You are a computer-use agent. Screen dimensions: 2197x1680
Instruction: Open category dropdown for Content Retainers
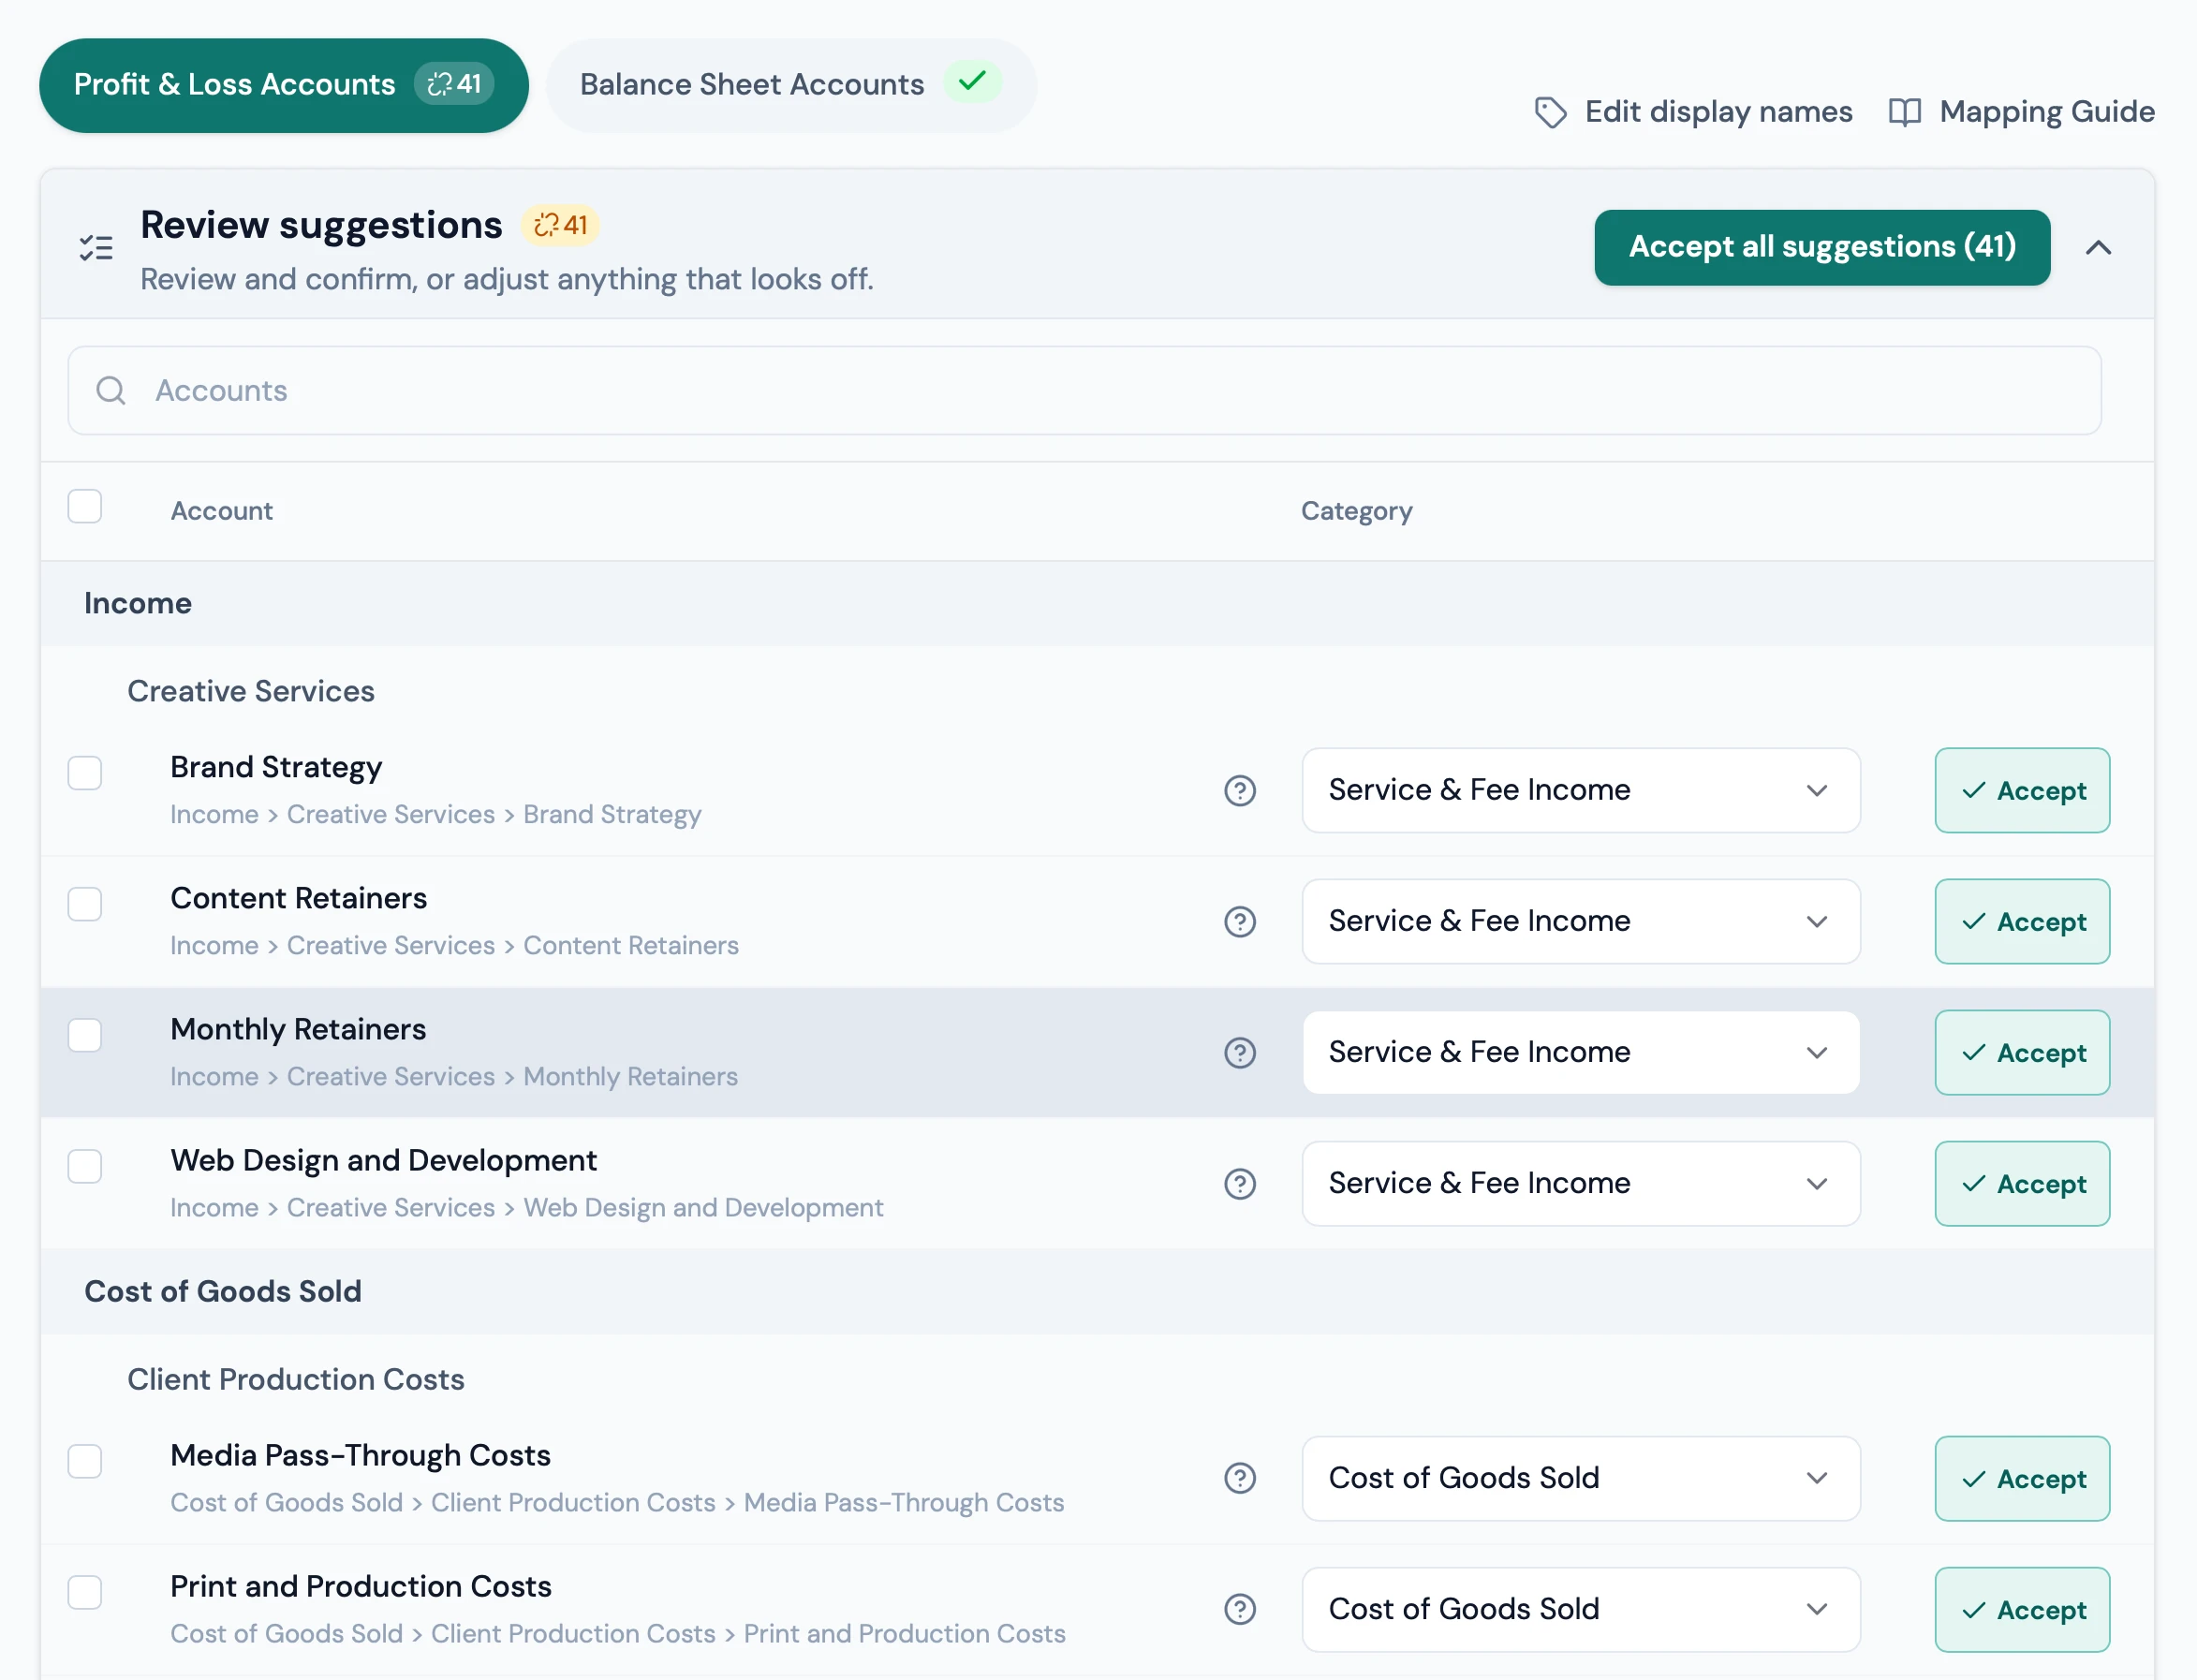click(1580, 921)
